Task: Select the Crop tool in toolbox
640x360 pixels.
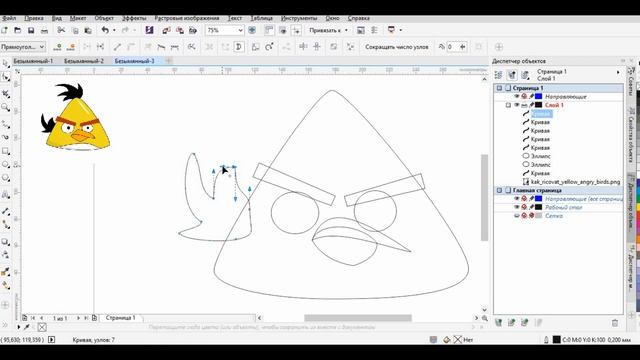Action: [5, 94]
